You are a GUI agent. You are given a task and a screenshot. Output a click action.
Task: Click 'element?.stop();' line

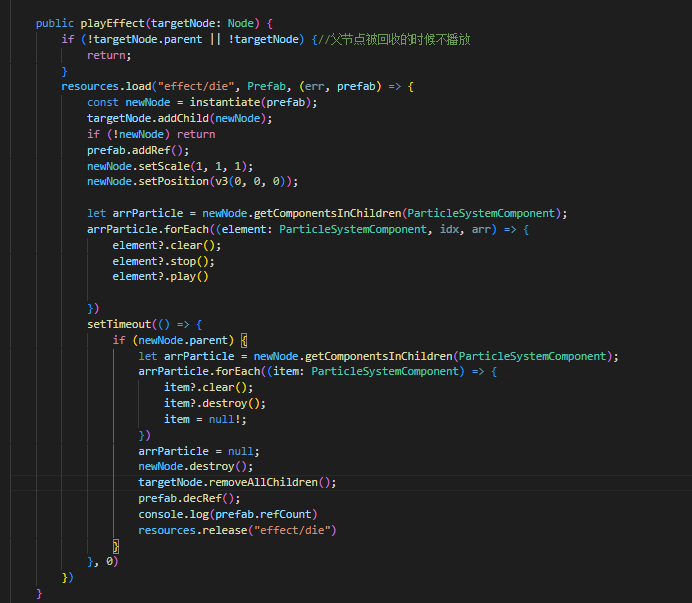pos(163,261)
